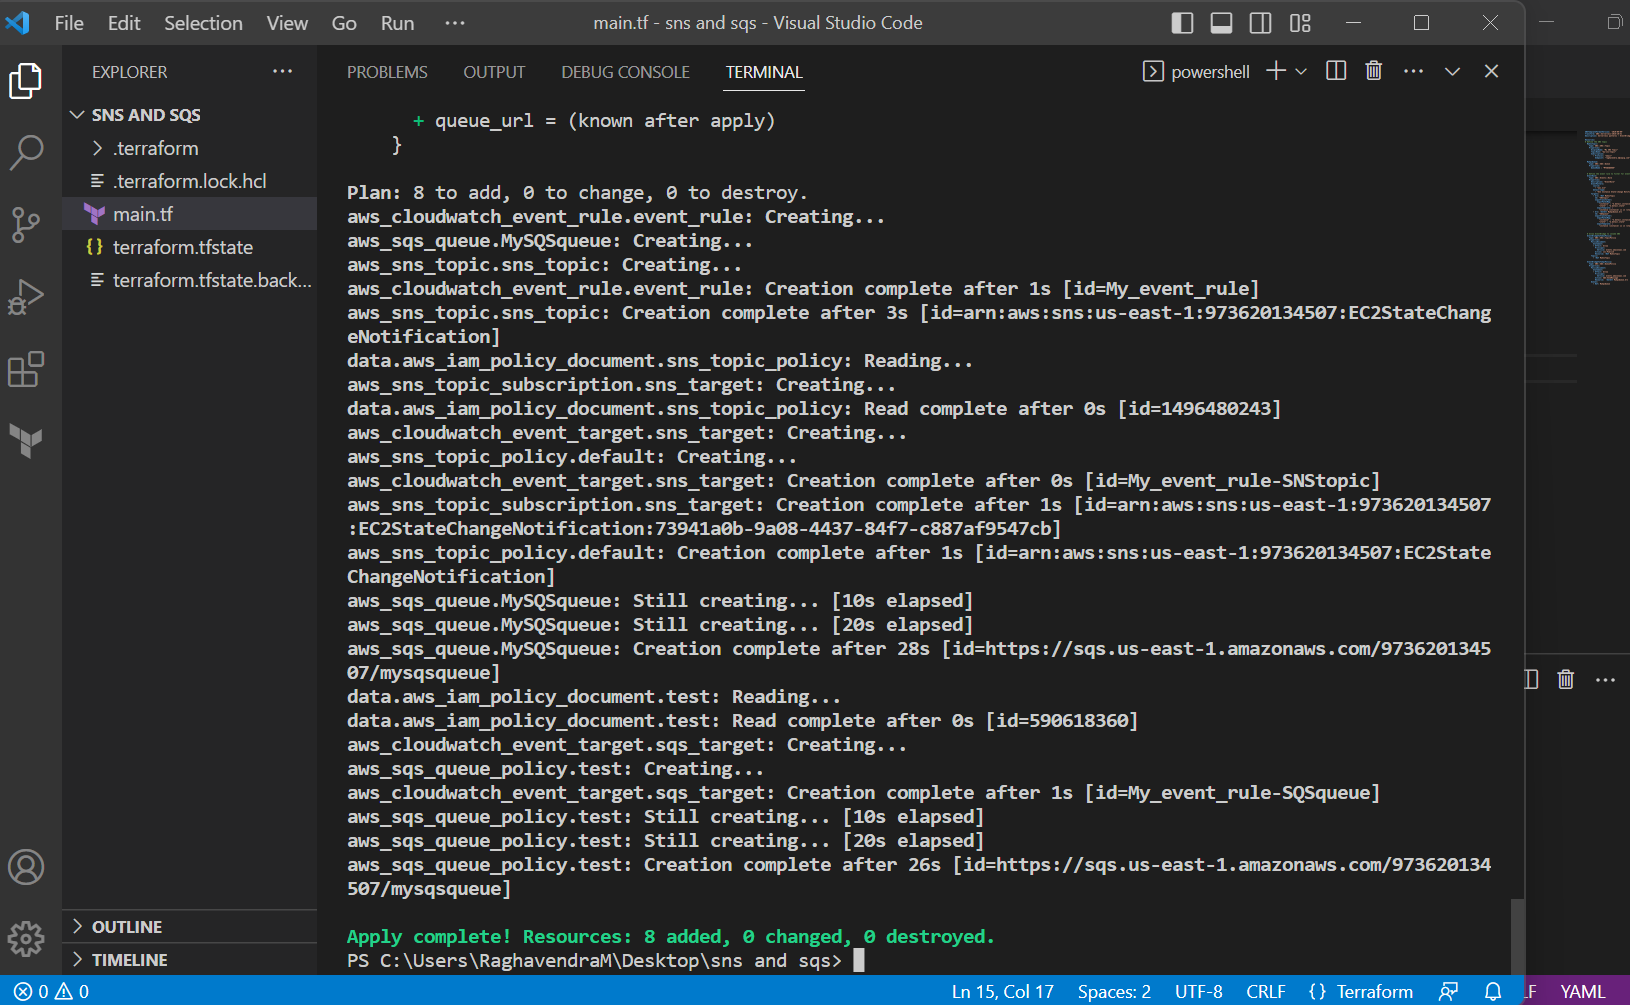This screenshot has height=1005, width=1630.
Task: Toggle the primary sidebar visibility
Action: [x=1181, y=22]
